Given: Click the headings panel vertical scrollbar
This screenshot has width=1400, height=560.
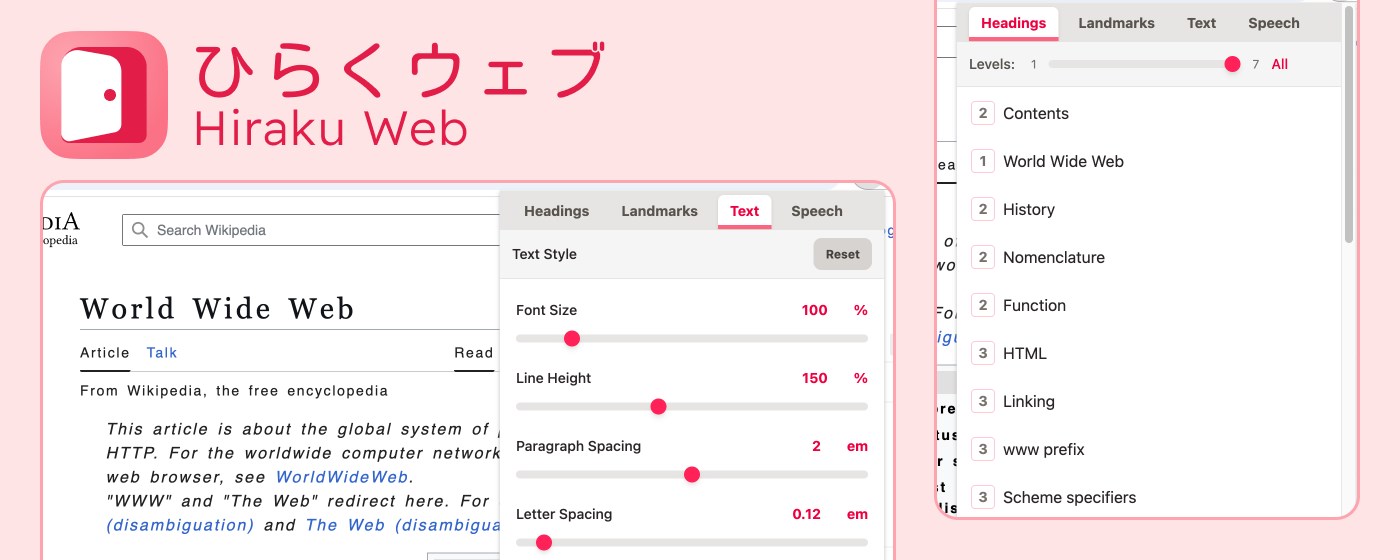Looking at the screenshot, I should (1348, 125).
